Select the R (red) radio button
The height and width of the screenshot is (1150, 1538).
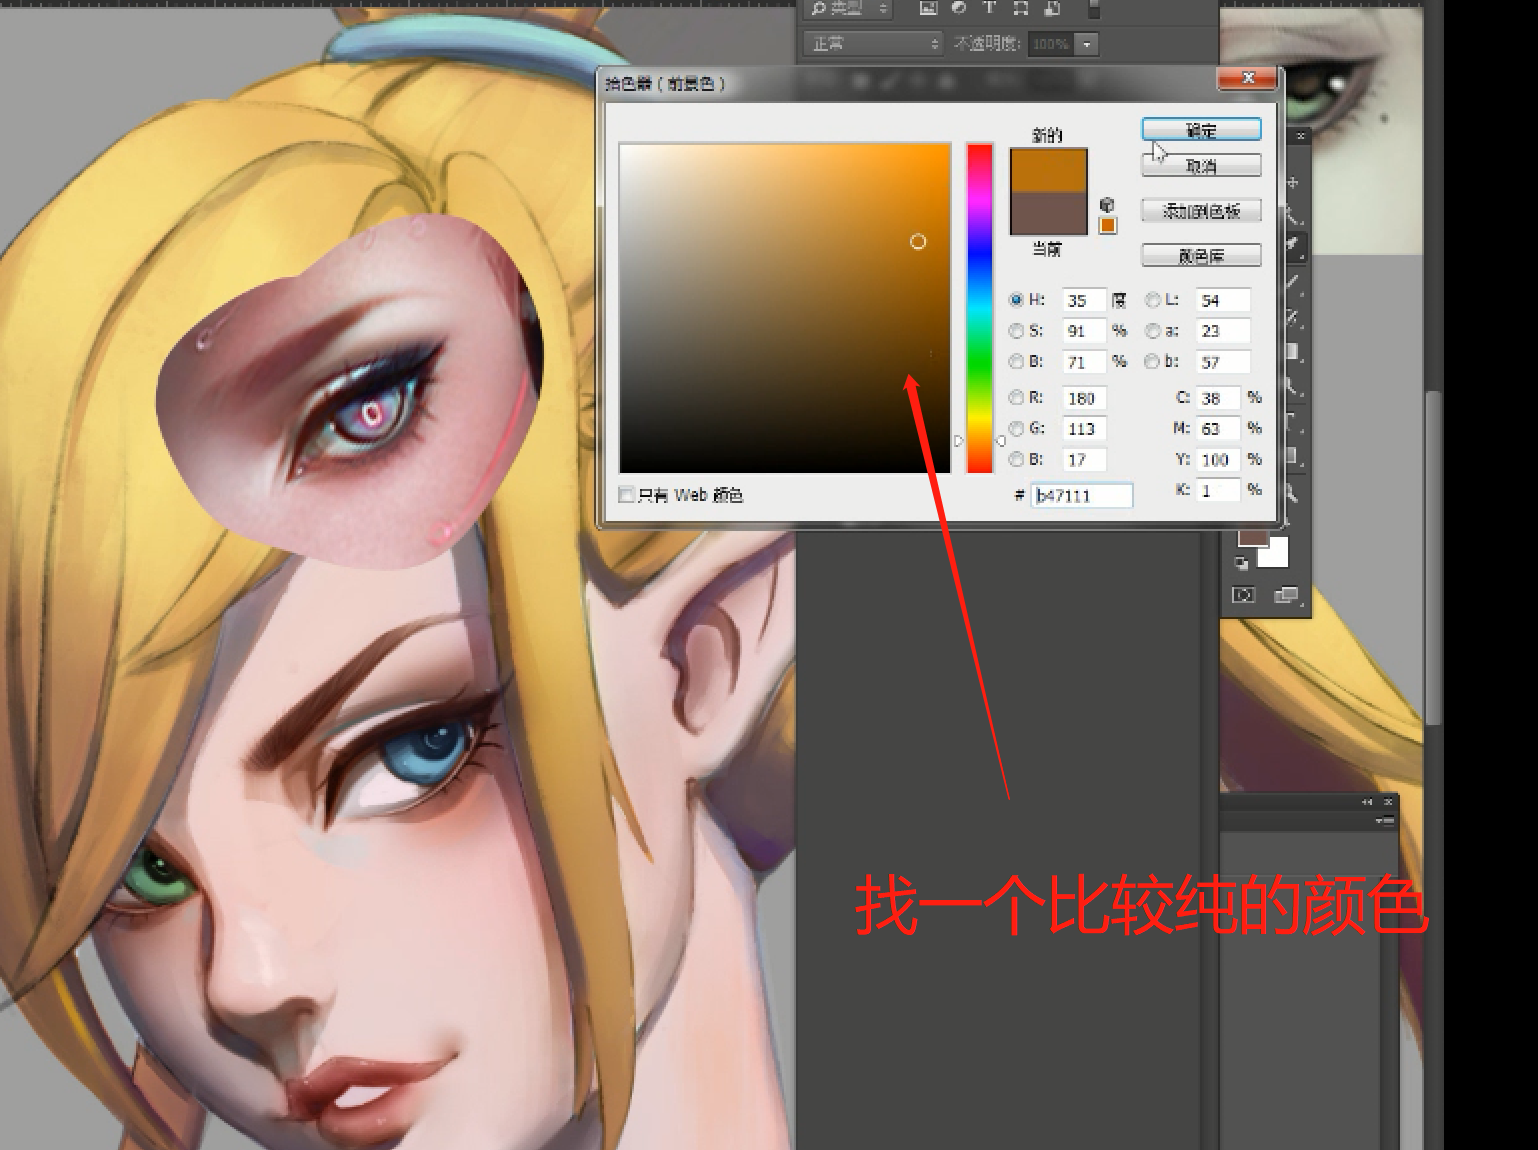1016,398
